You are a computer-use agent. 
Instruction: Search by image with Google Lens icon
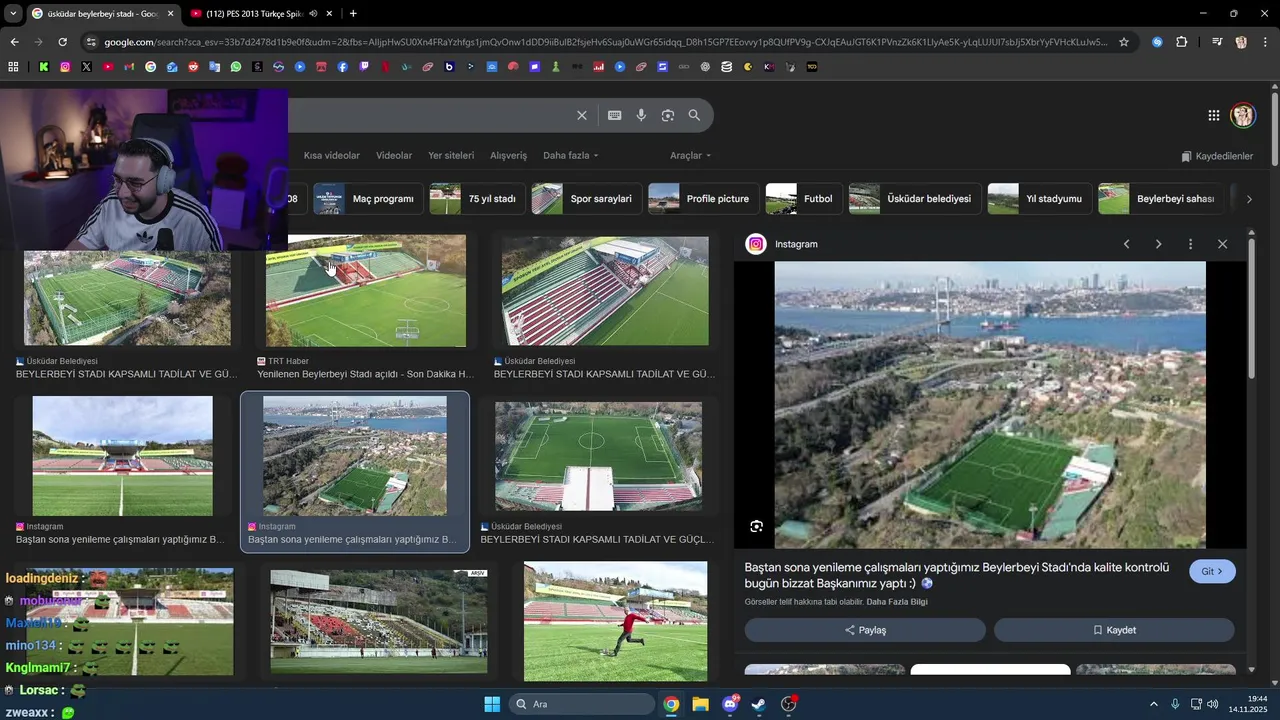668,115
